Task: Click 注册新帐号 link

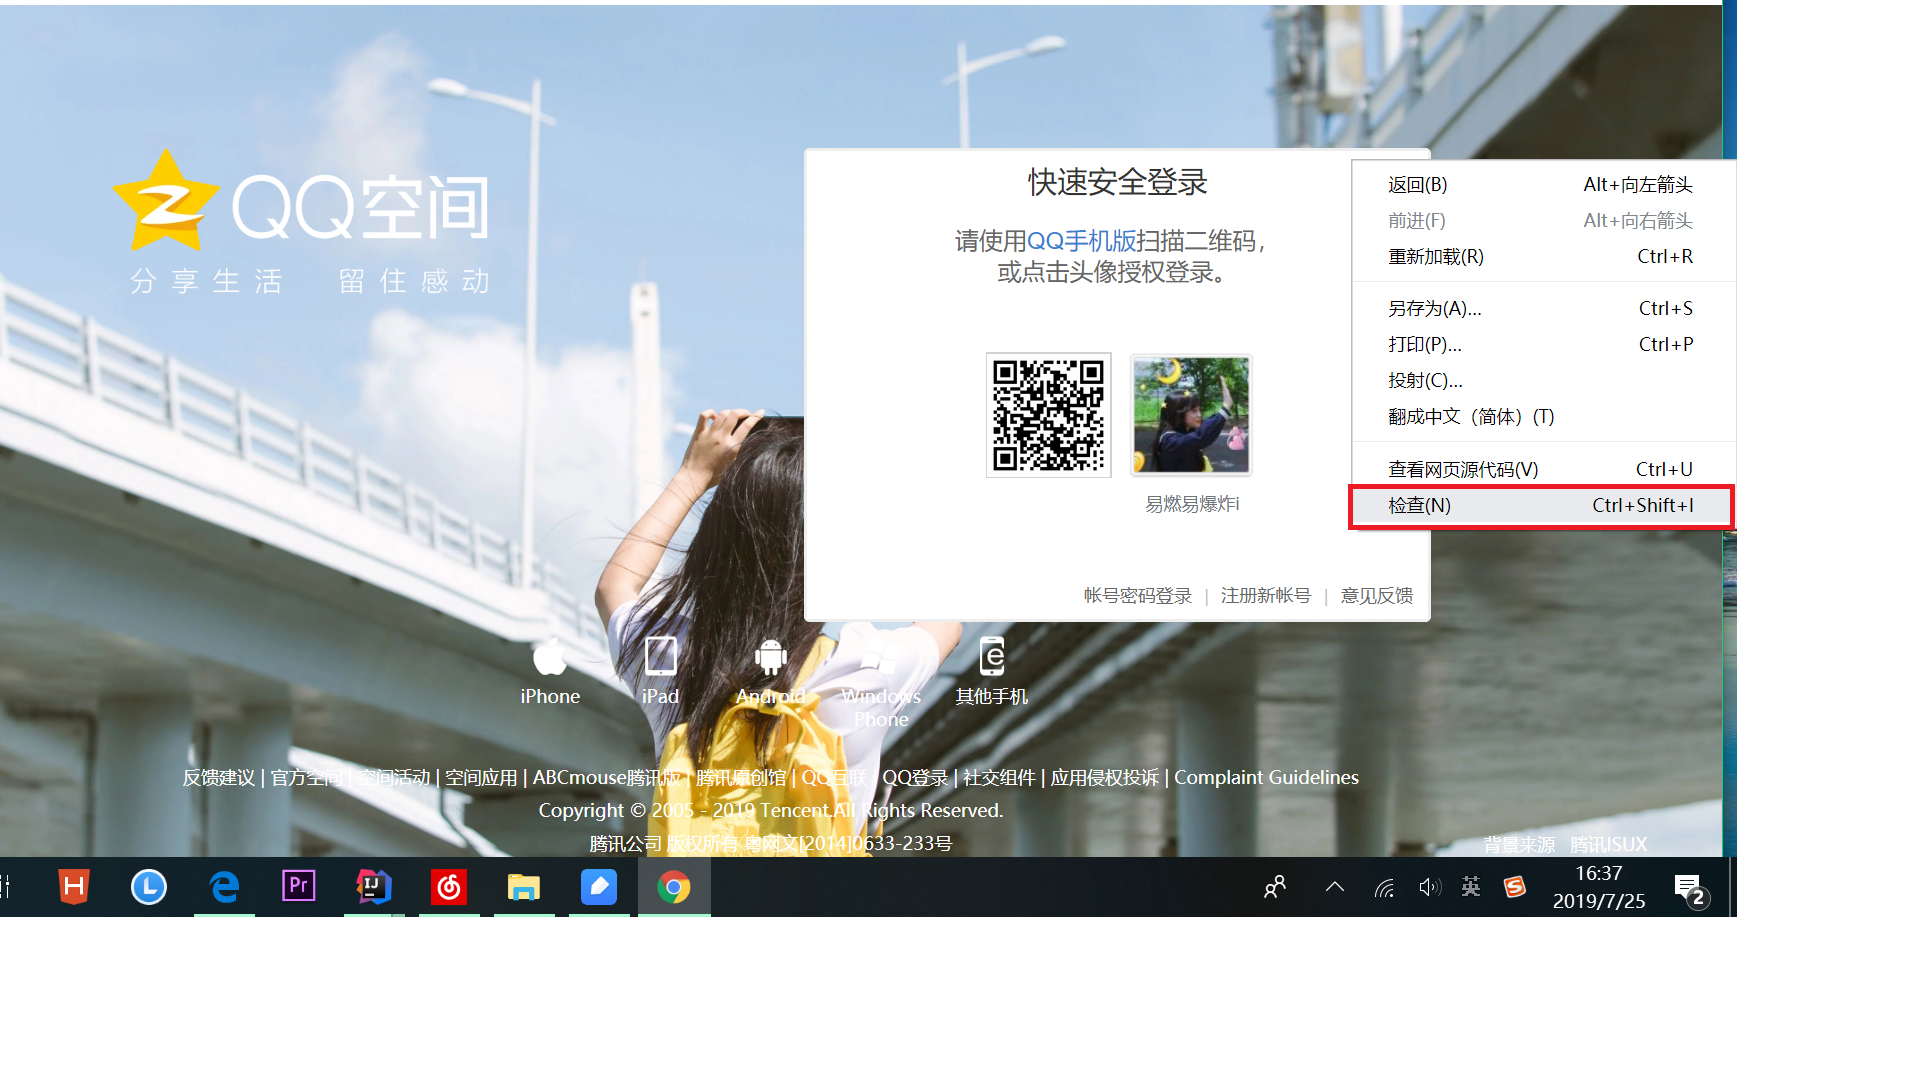Action: point(1265,596)
